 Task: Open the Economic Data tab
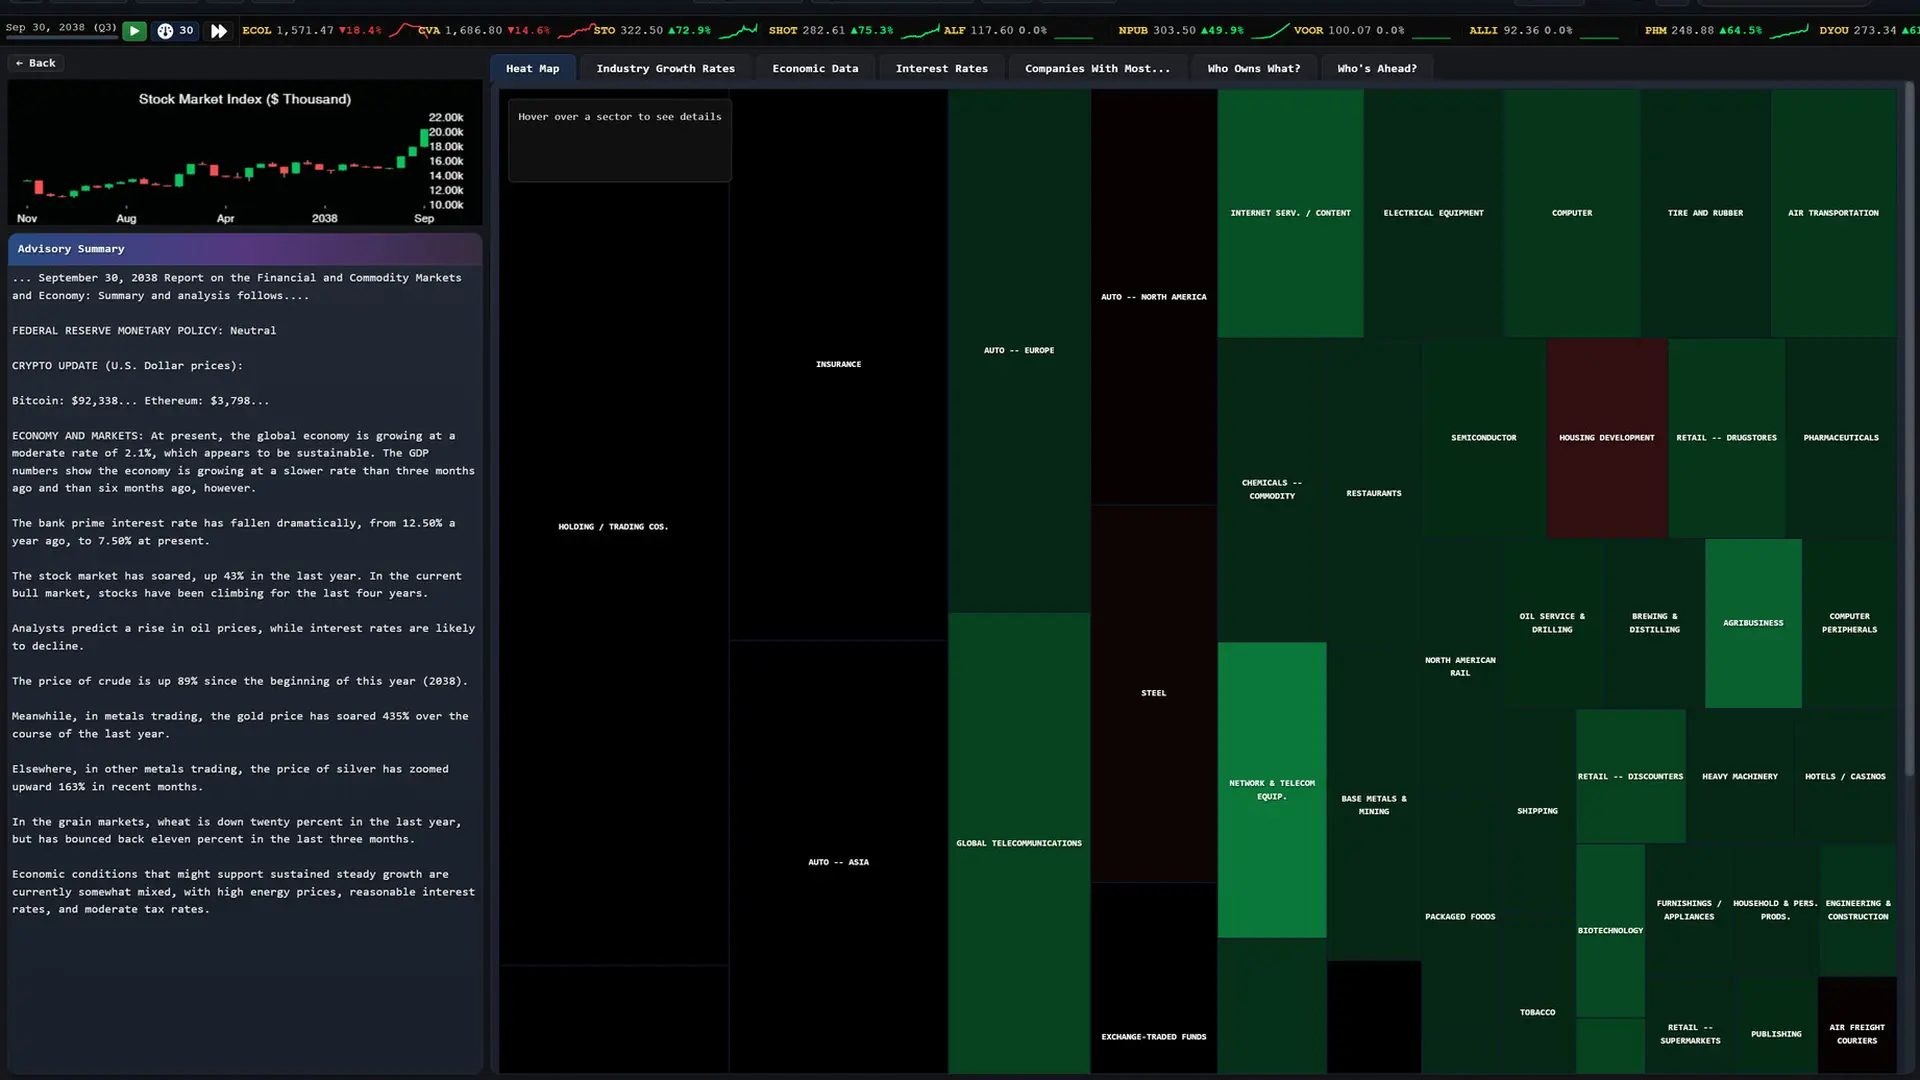[815, 68]
